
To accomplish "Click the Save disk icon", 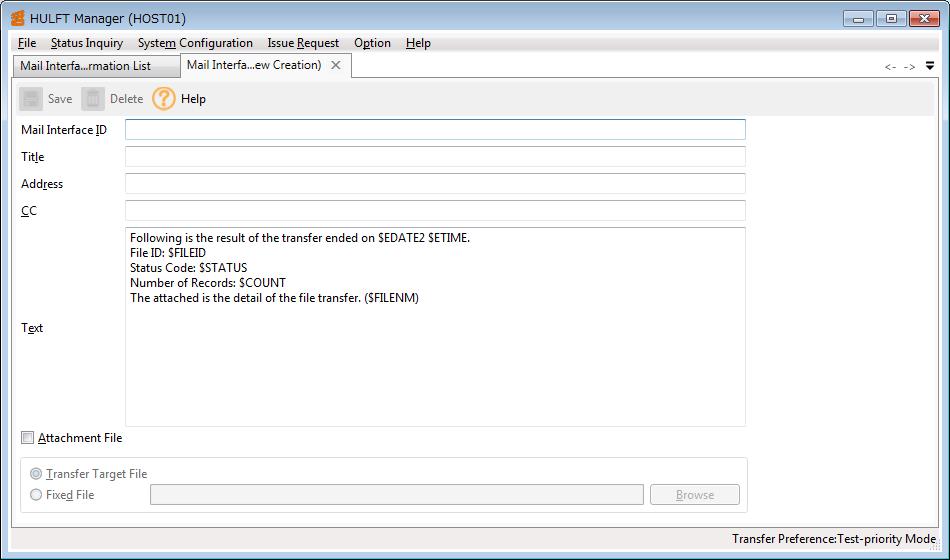I will 31,99.
